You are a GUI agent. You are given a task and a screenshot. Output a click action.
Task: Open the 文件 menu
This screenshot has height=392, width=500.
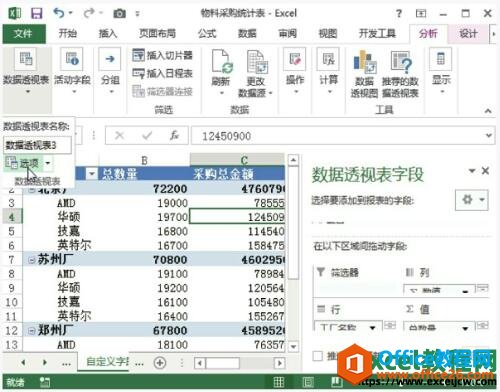tap(23, 33)
